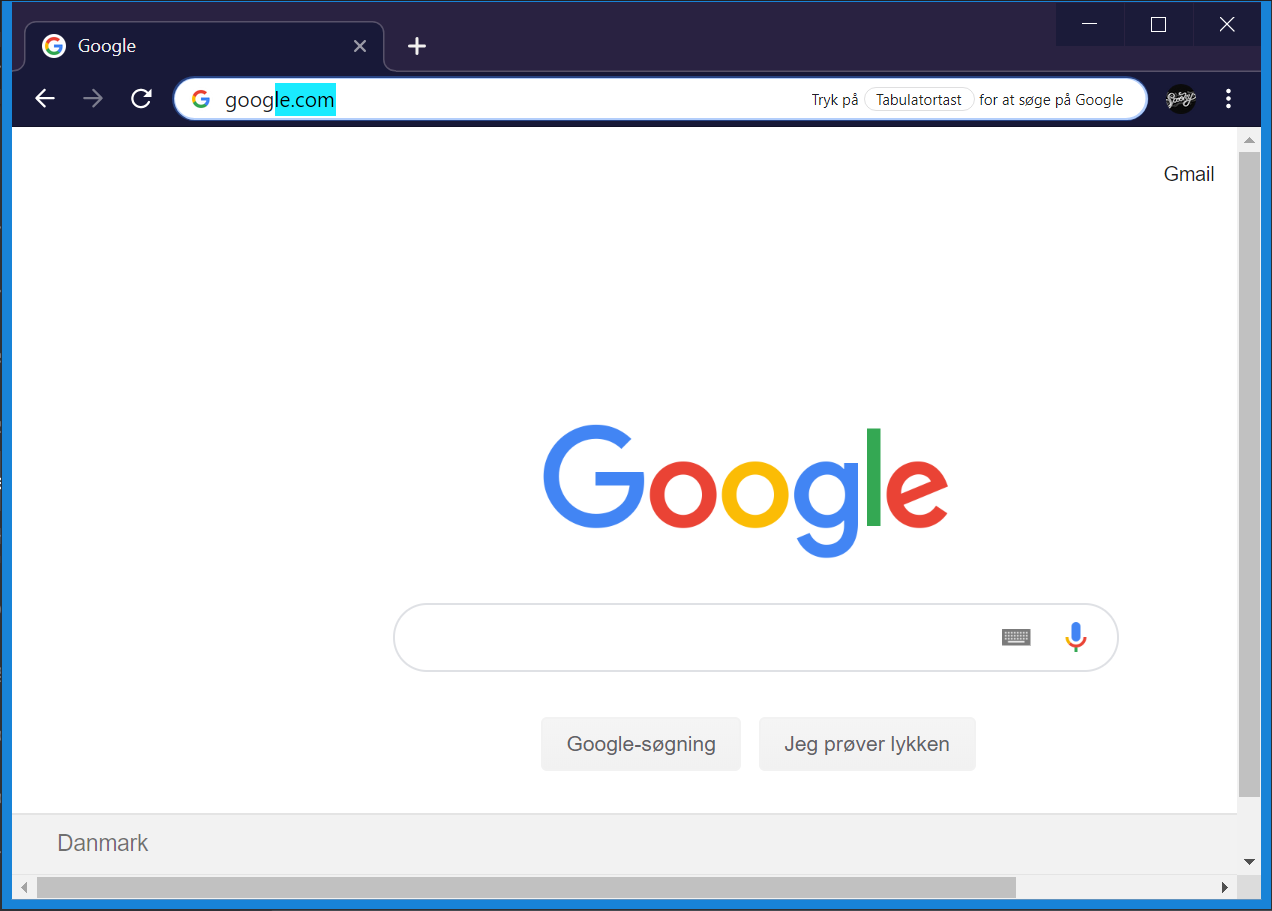Viewport: 1272px width, 911px height.
Task: Click the horizontal scrollbar thumb
Action: [x=526, y=887]
